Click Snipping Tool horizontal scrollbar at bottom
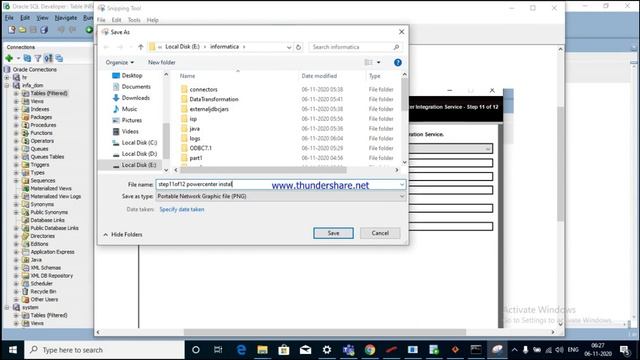640x360 pixels. pos(324,332)
